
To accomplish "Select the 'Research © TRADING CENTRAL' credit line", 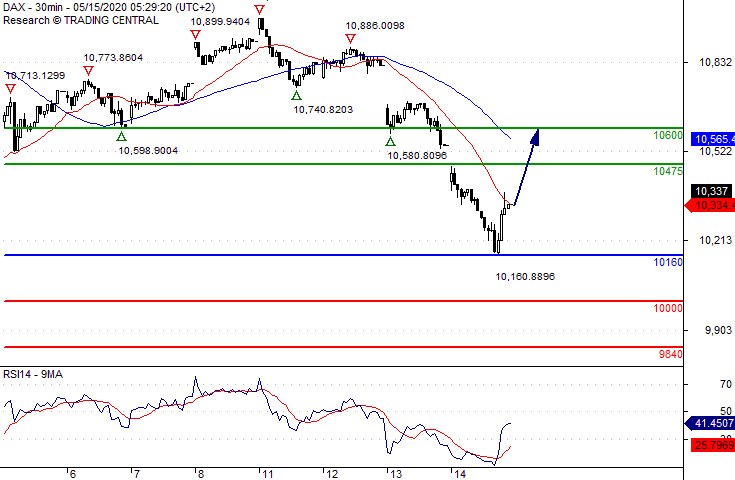I will point(81,20).
